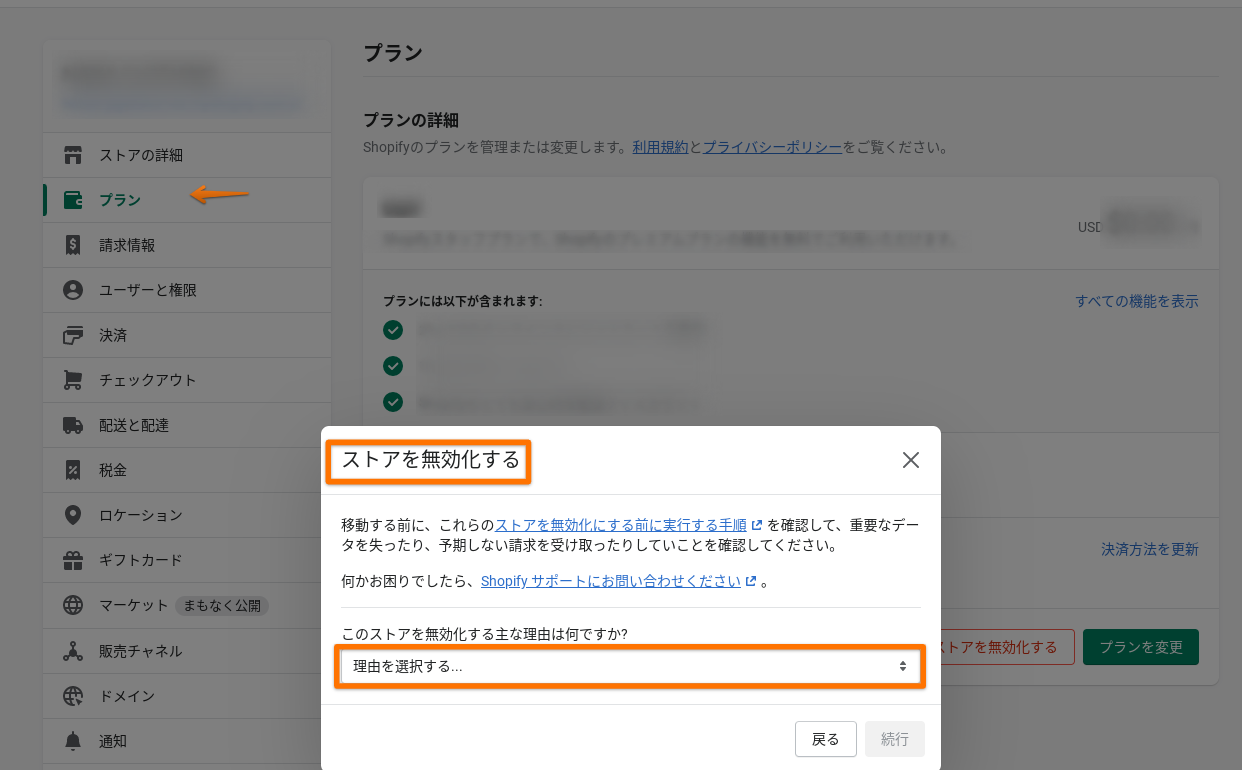Click the tax receipt icon beside 税金
Image resolution: width=1242 pixels, height=770 pixels.
click(72, 470)
